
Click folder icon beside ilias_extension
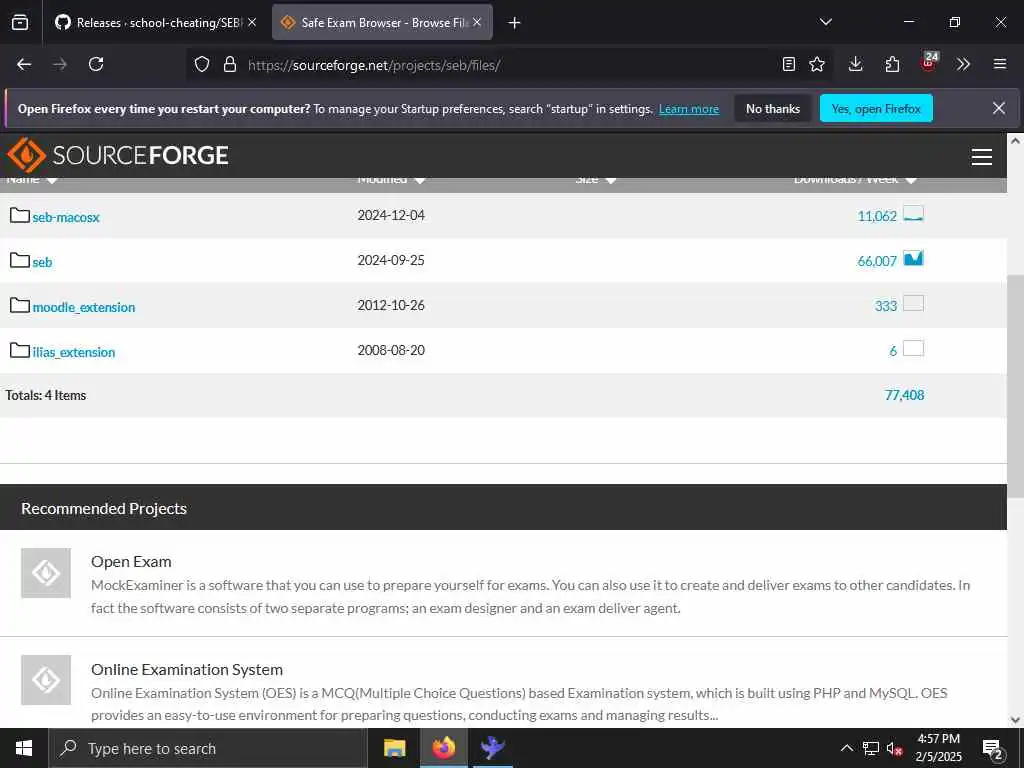(x=20, y=350)
